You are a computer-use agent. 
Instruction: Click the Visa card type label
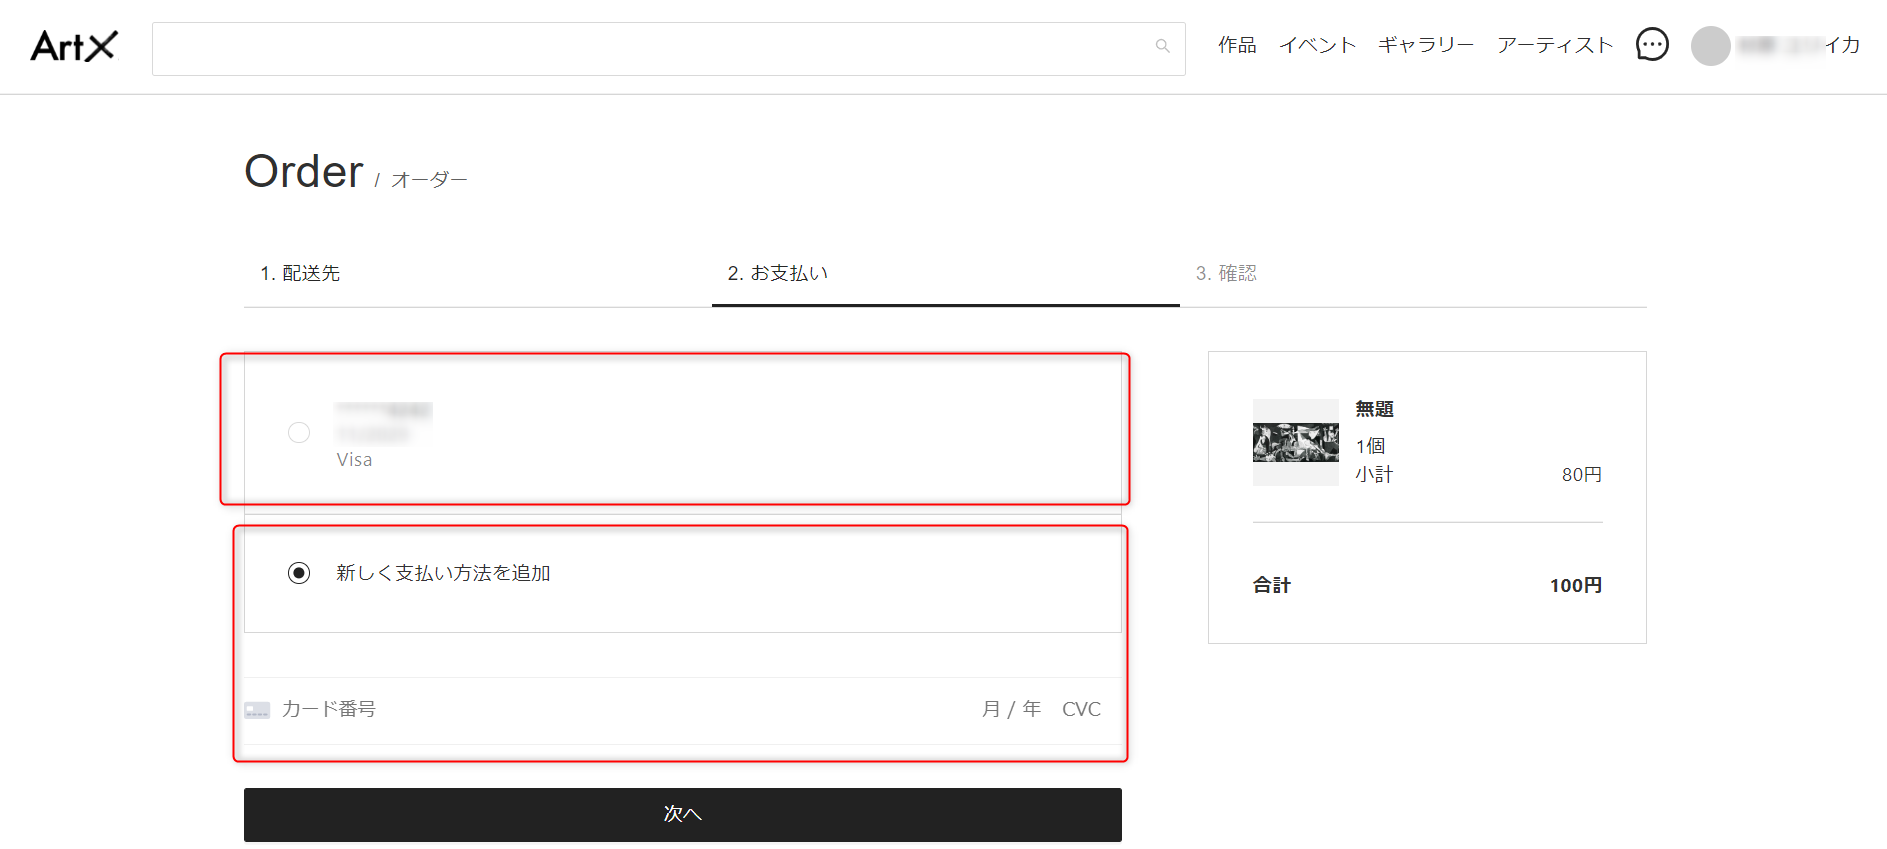coord(354,460)
